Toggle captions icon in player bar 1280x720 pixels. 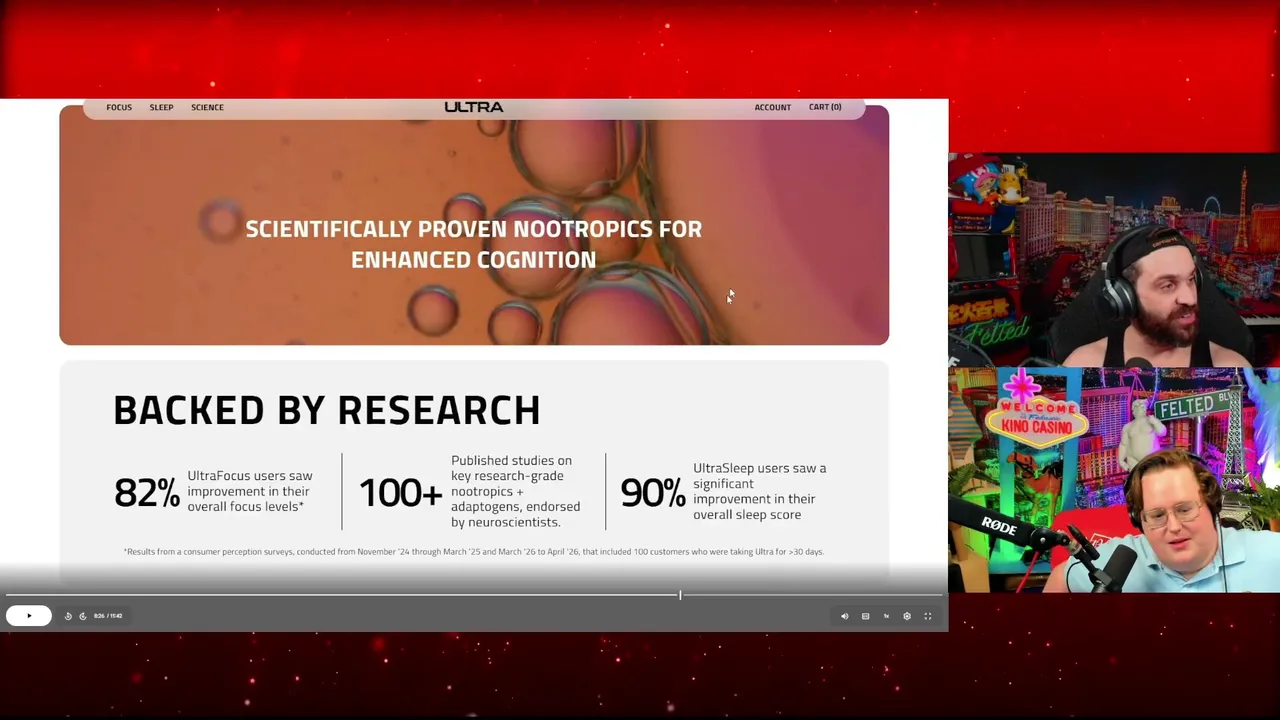(x=865, y=616)
